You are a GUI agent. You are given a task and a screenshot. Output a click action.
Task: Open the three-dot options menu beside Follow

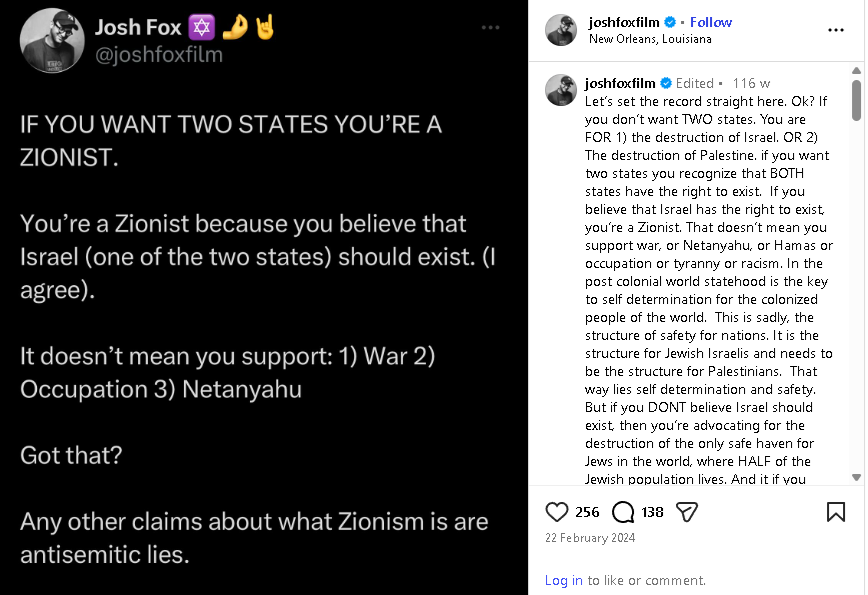835,30
